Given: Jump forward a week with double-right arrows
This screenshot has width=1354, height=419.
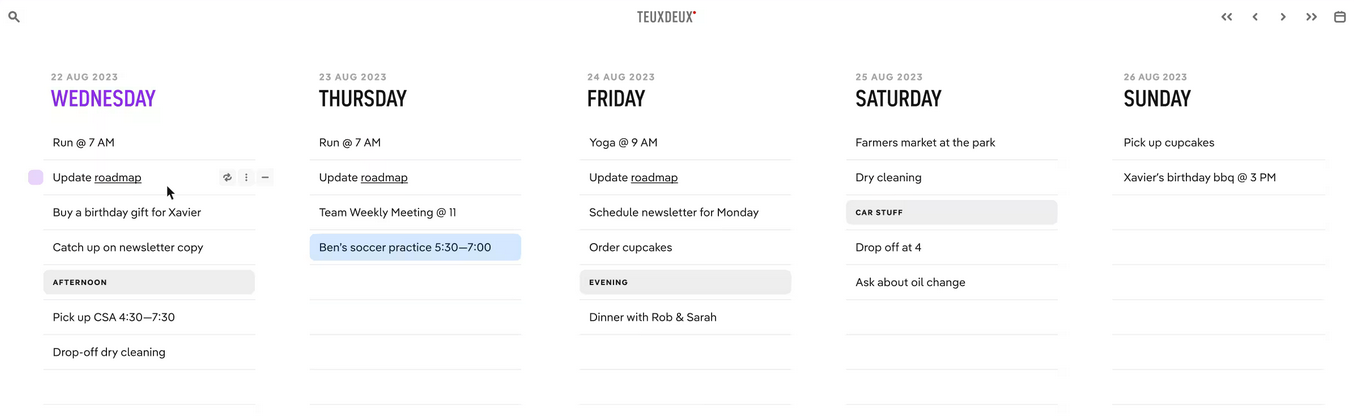Looking at the screenshot, I should pyautogui.click(x=1311, y=17).
